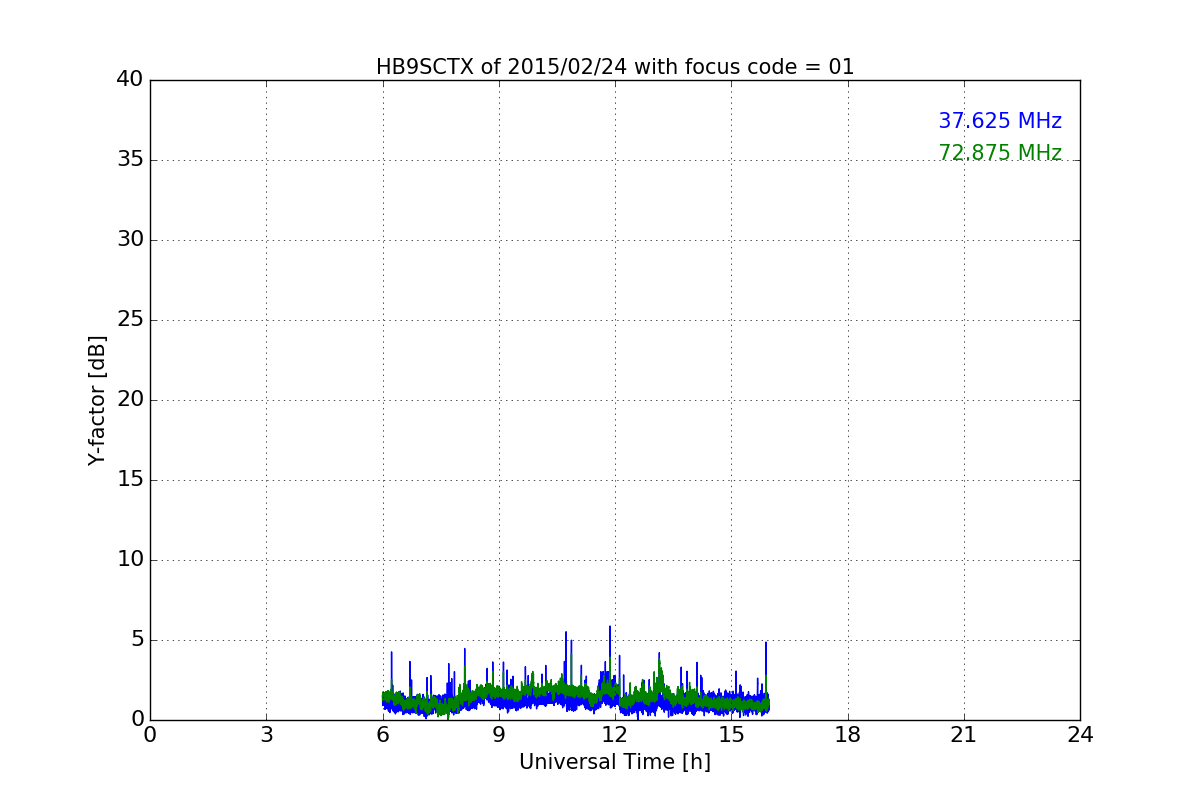1200x800 pixels.
Task: Click the x-axis tick label '18'
Action: click(848, 735)
